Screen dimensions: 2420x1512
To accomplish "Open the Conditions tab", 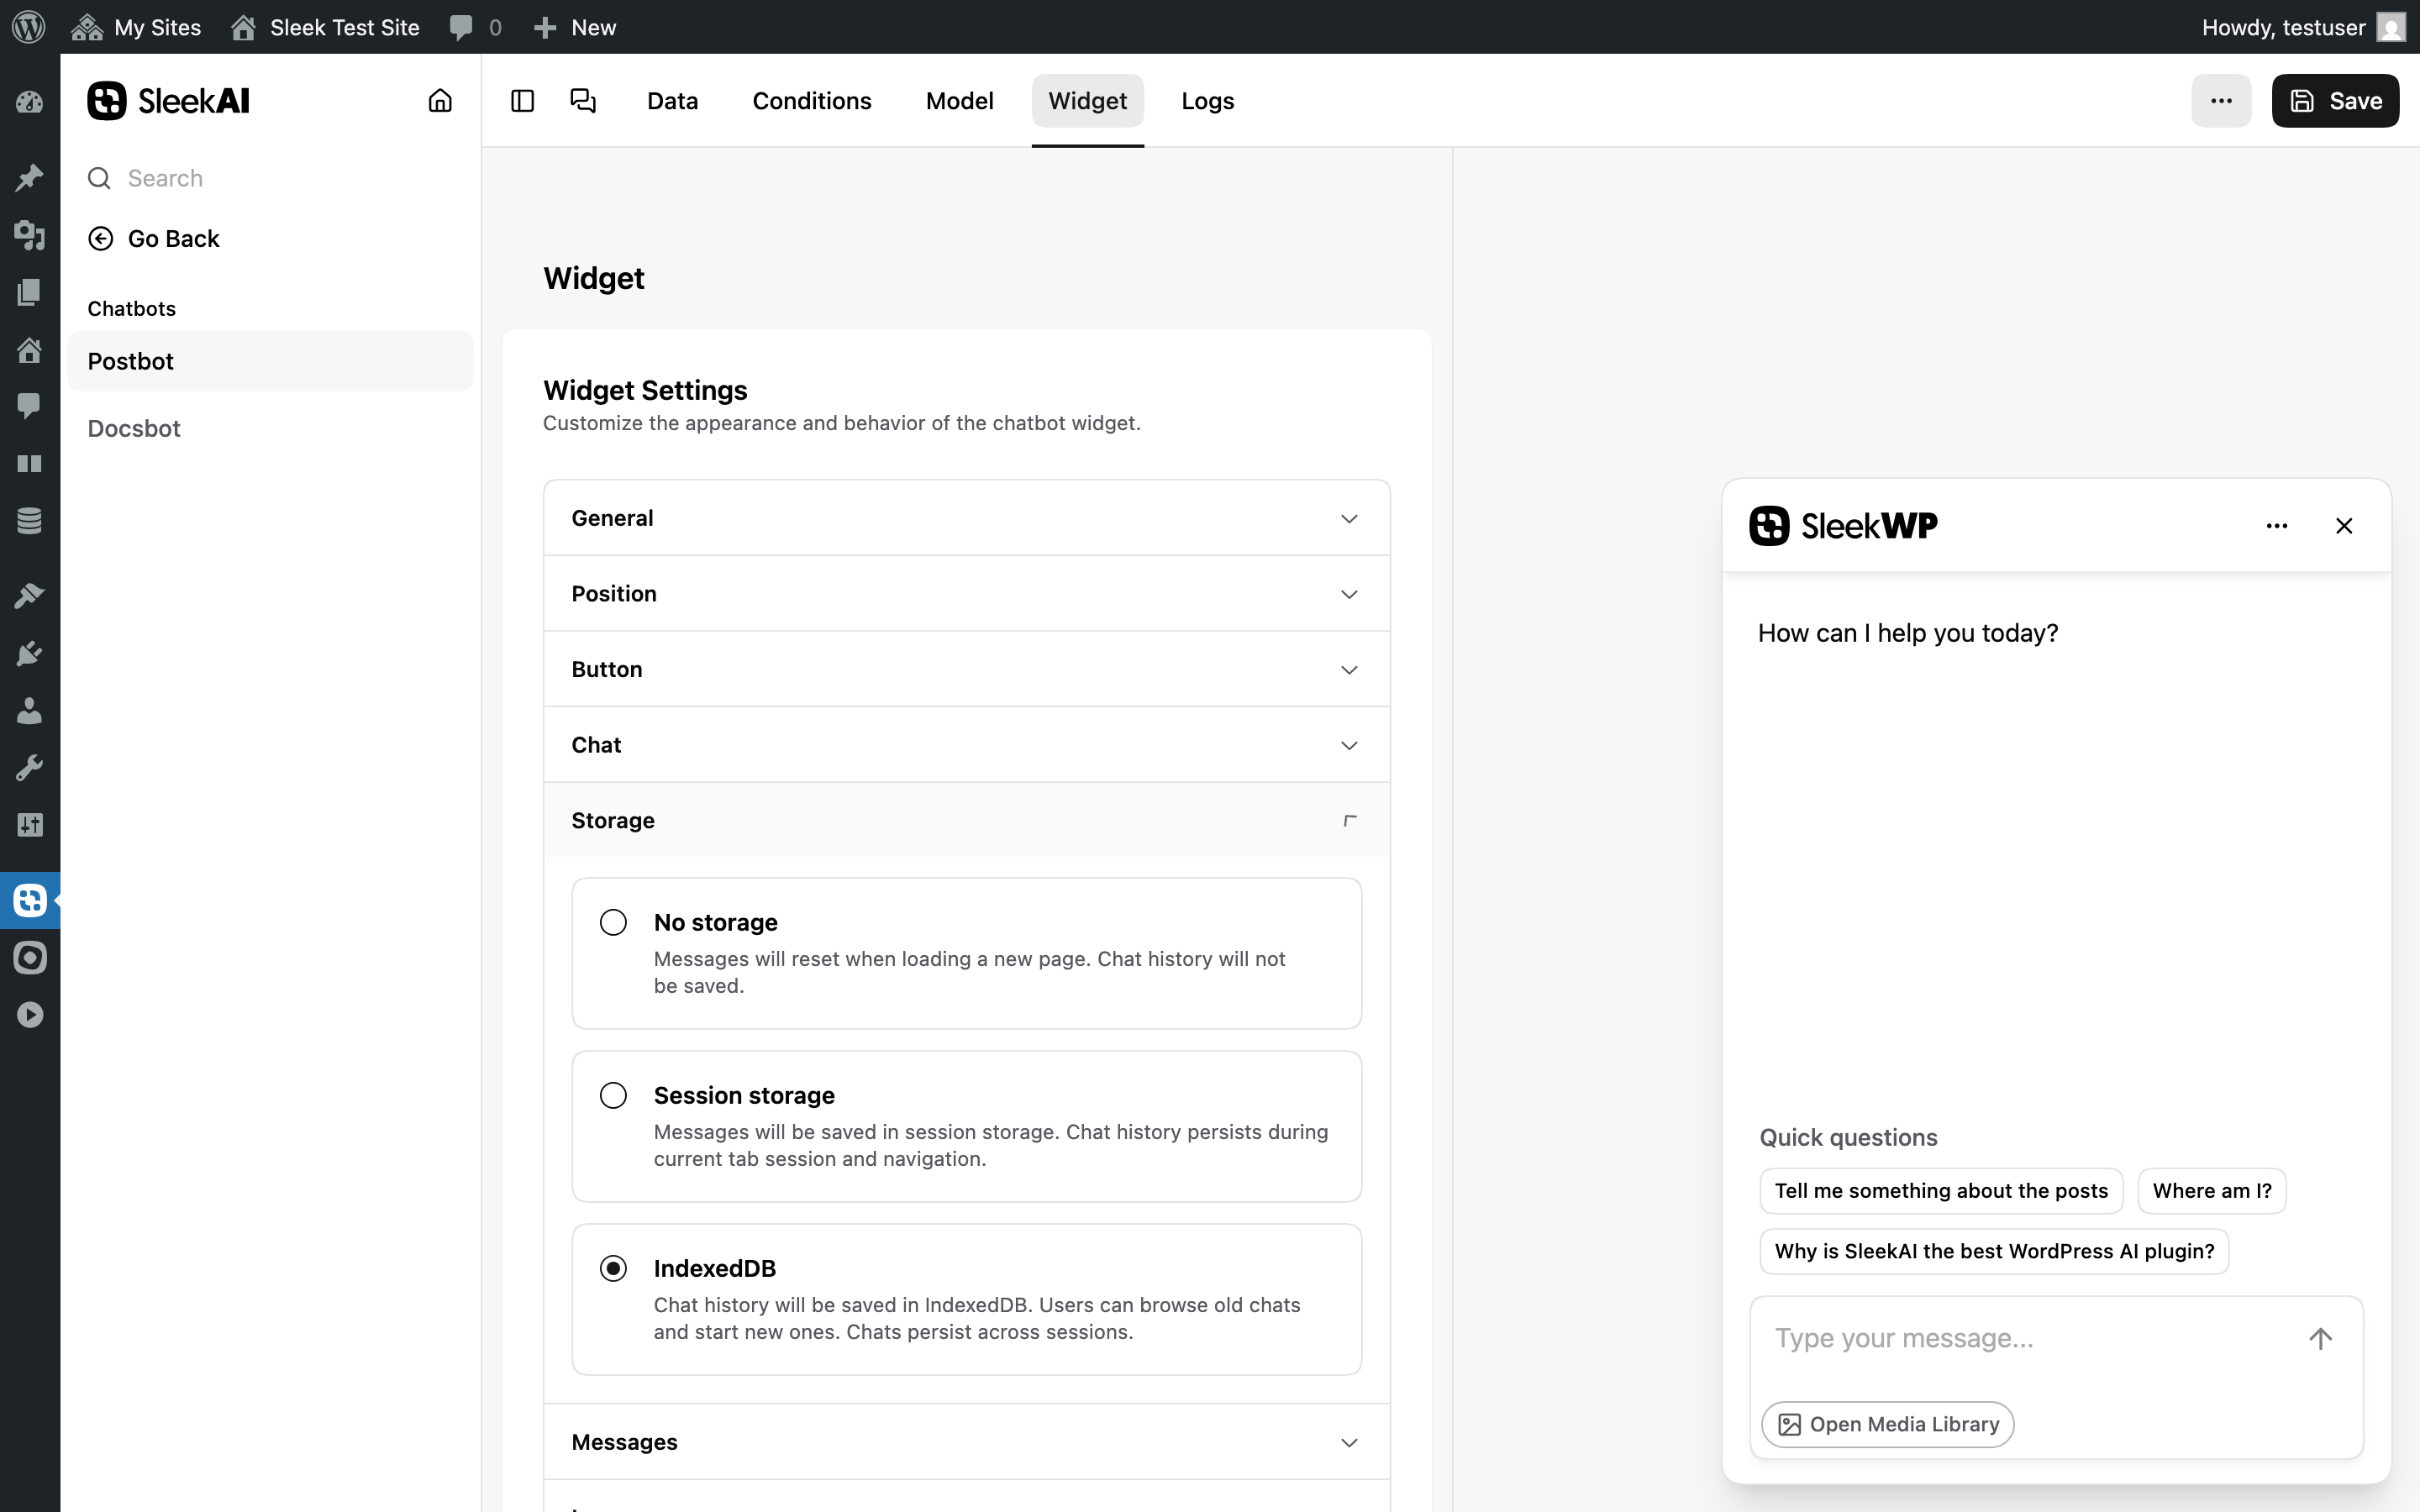I will click(x=811, y=101).
